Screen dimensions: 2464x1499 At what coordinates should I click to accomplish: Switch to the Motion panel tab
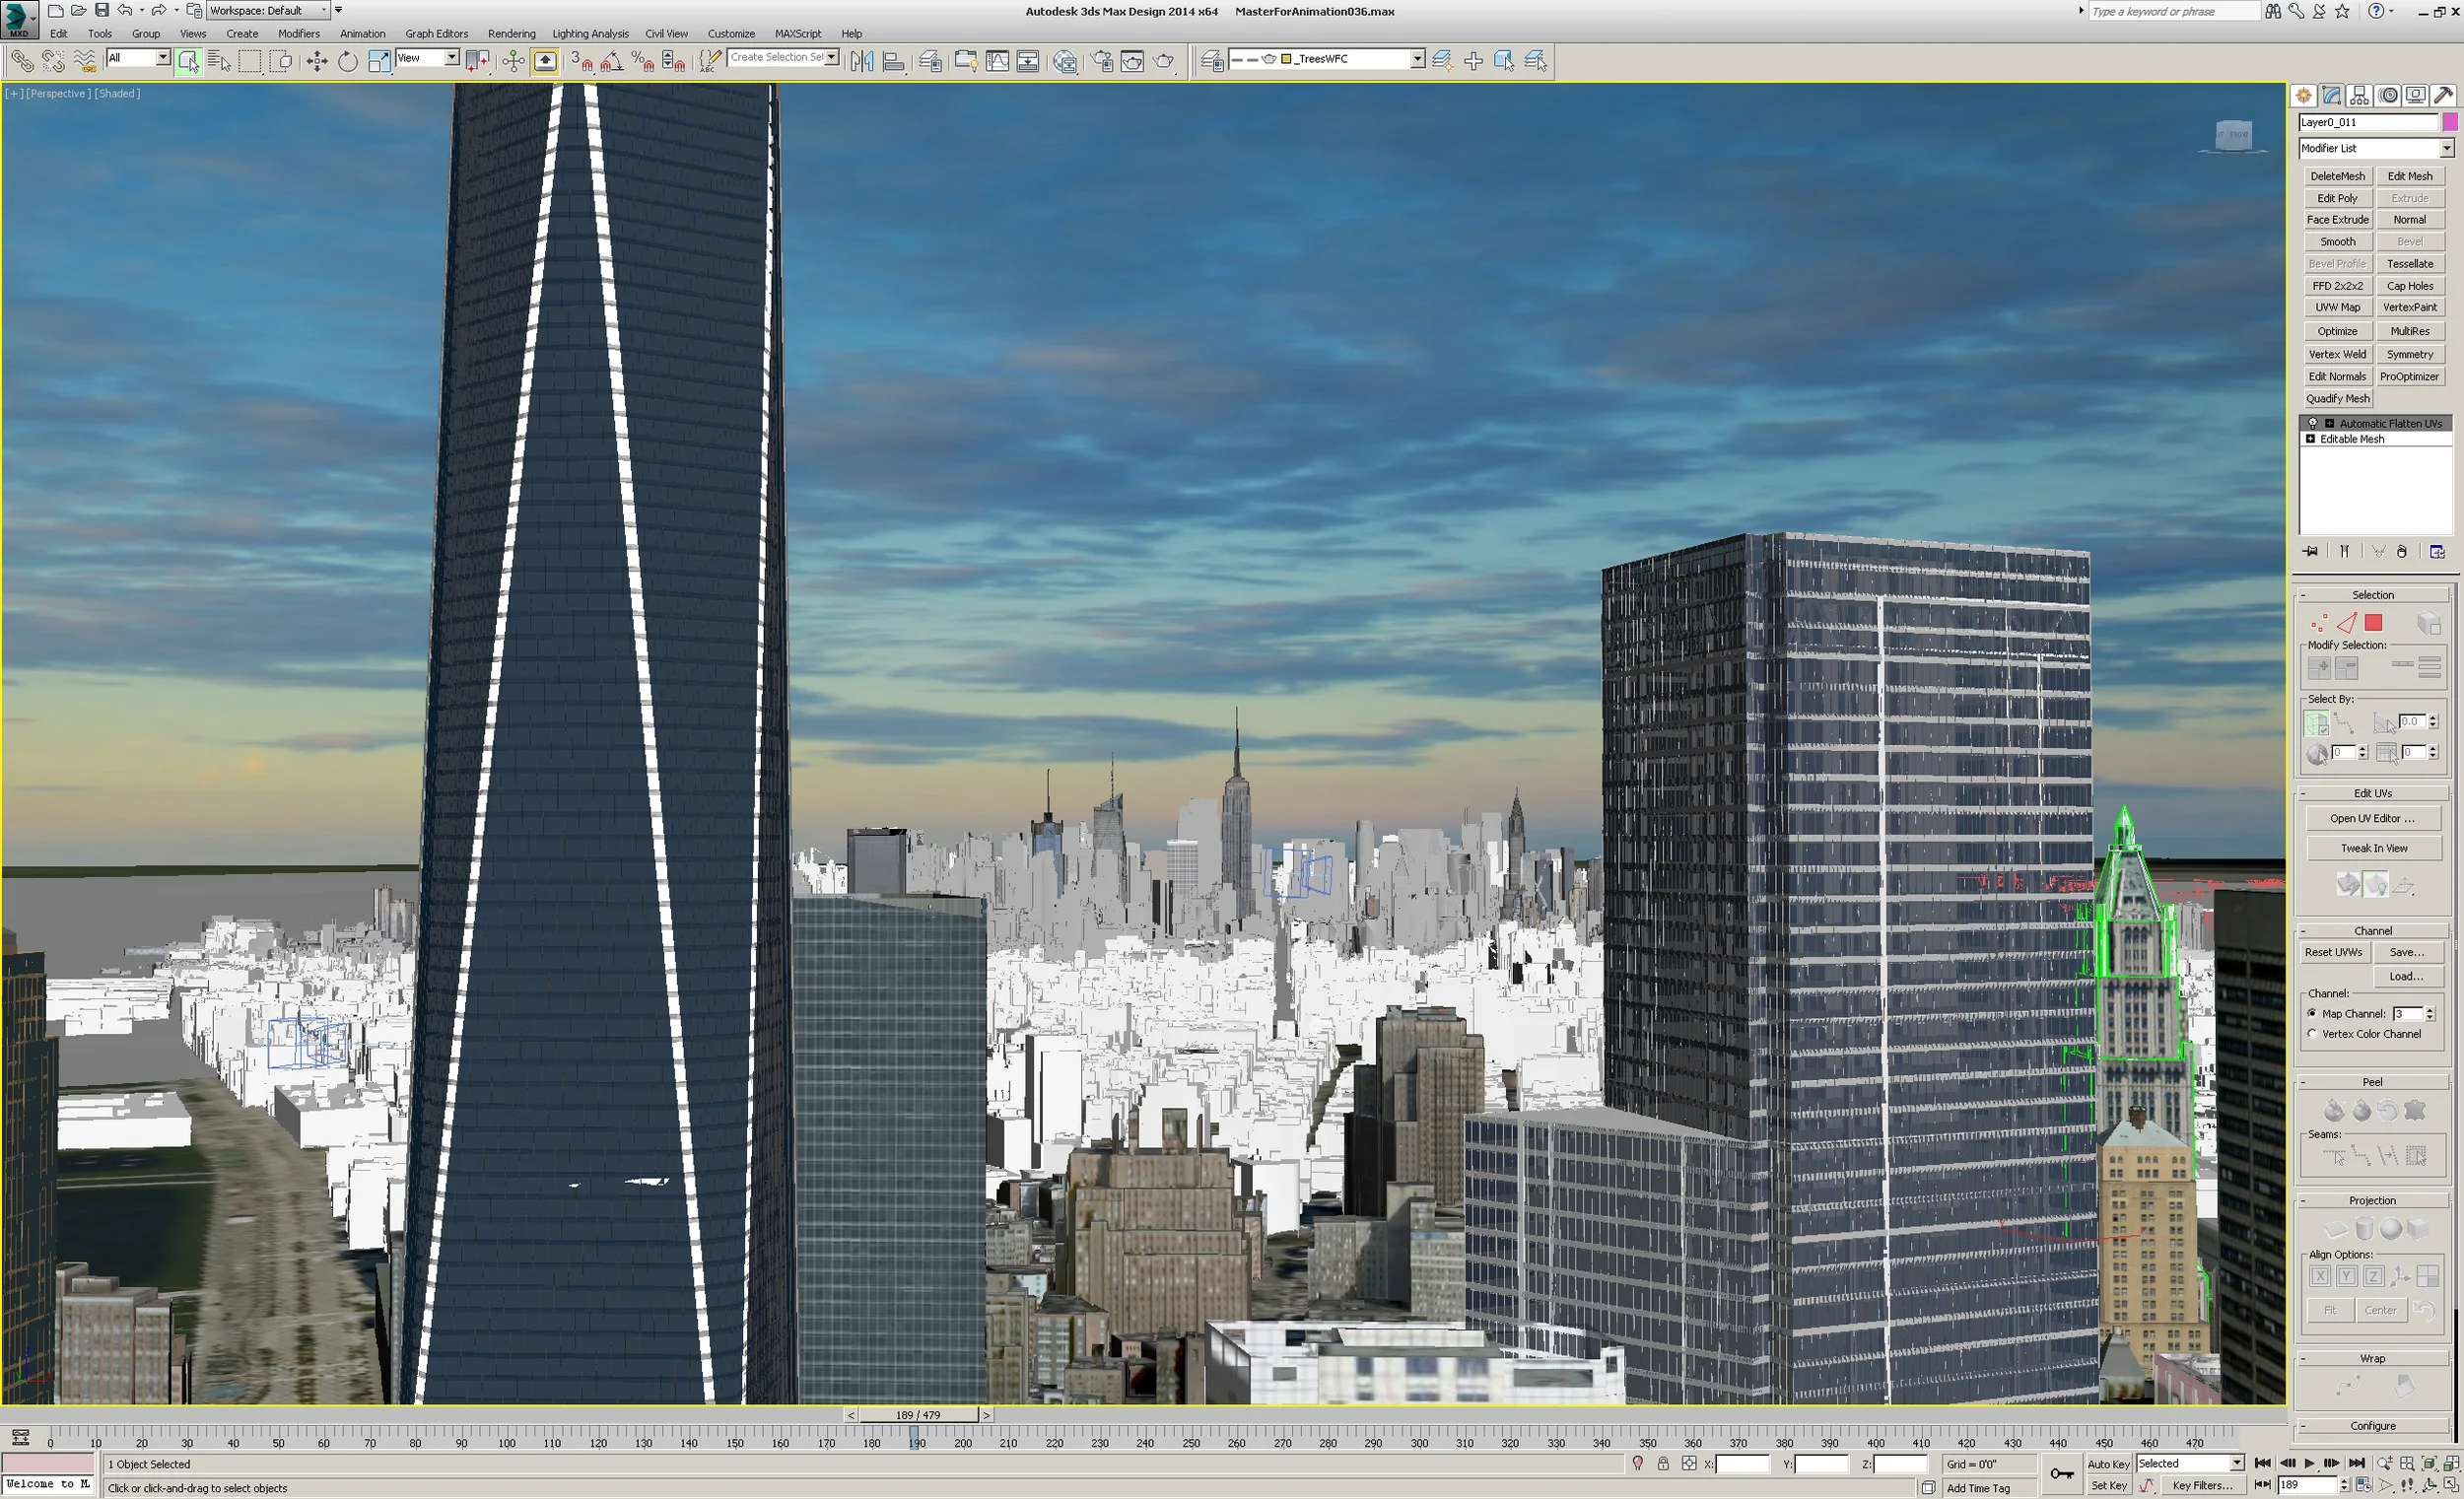2388,95
